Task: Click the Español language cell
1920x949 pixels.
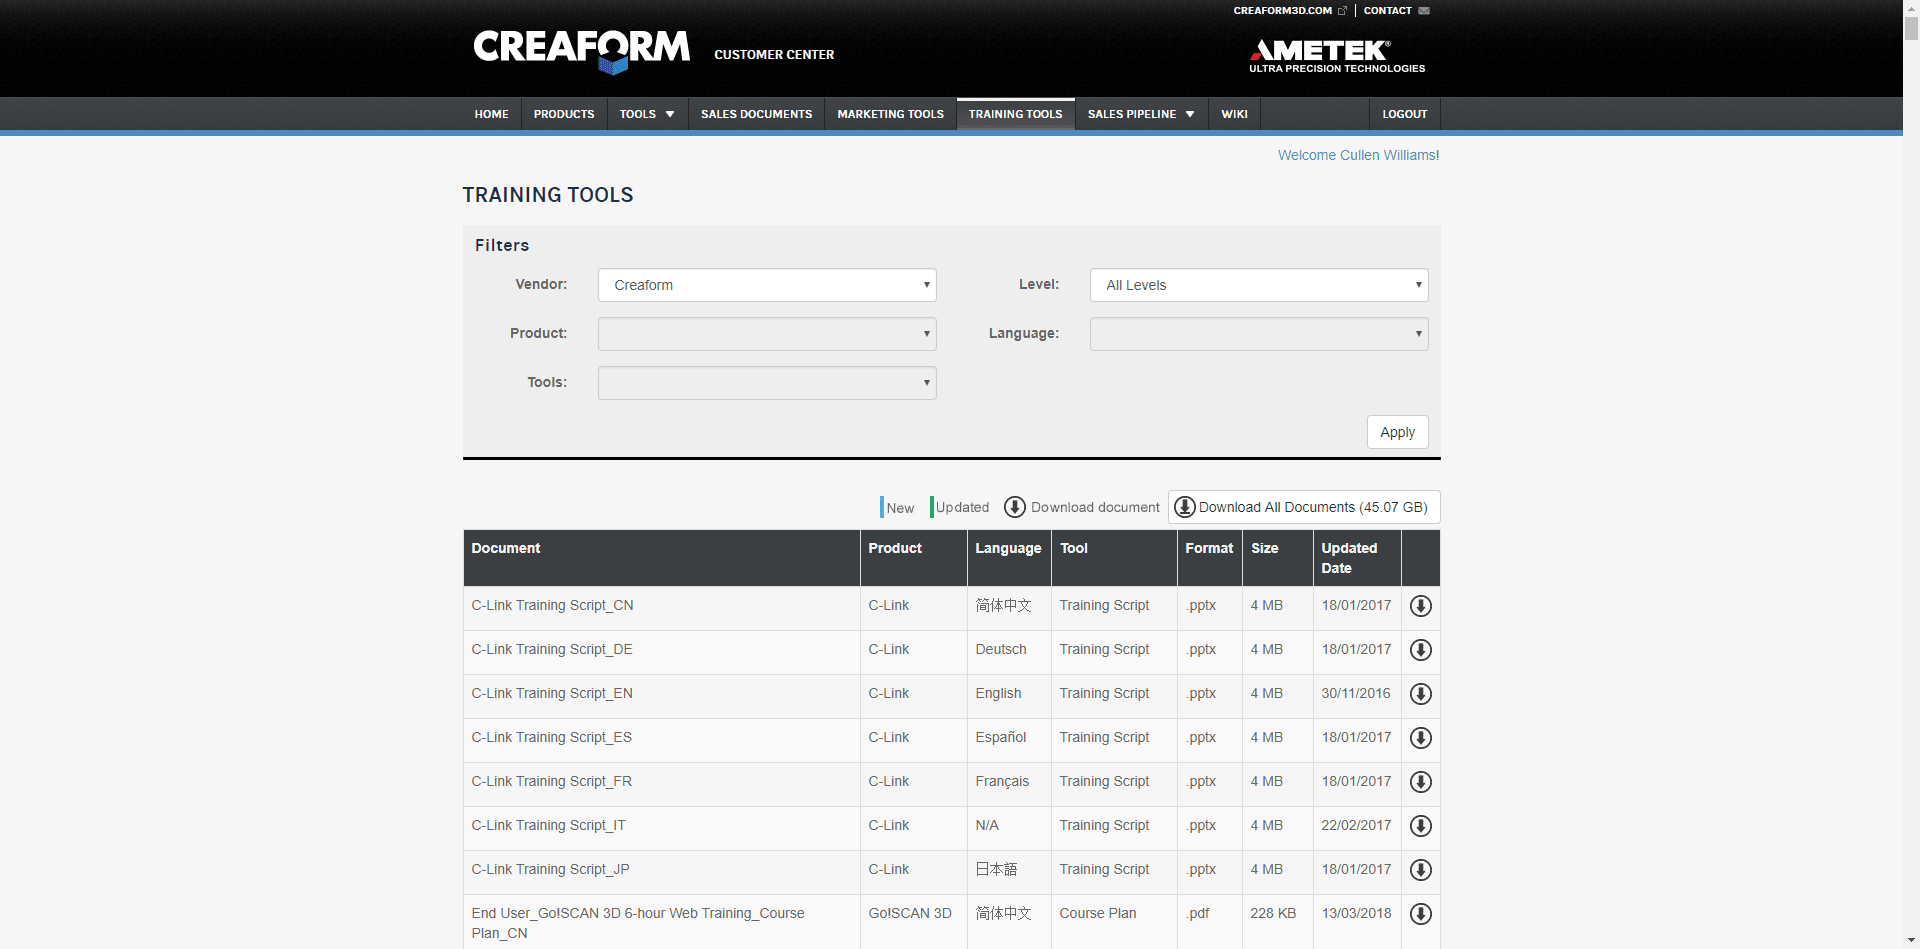Action: tap(1001, 737)
